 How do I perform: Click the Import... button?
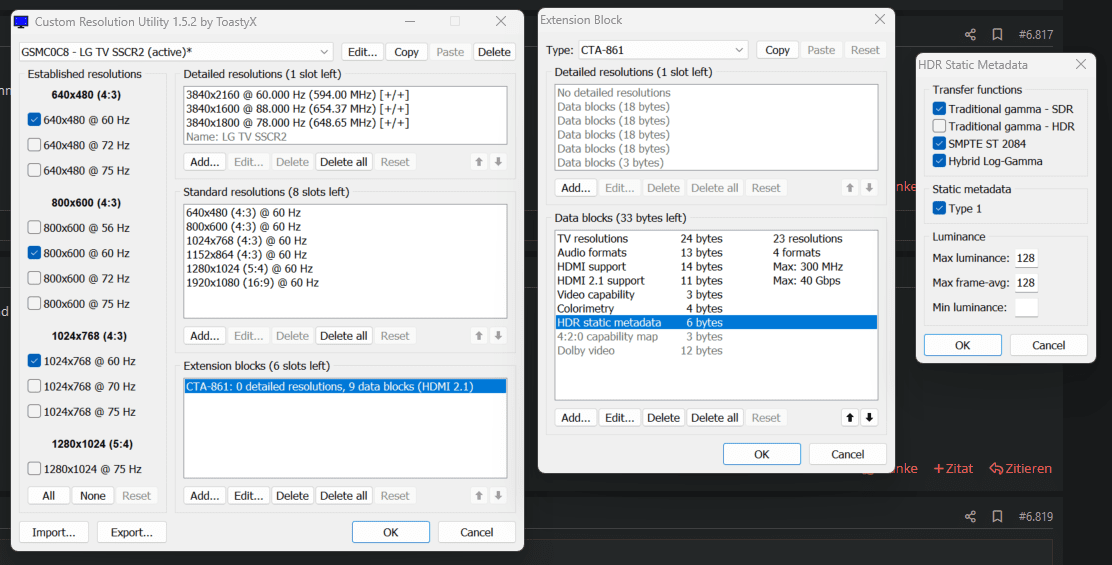(x=54, y=532)
